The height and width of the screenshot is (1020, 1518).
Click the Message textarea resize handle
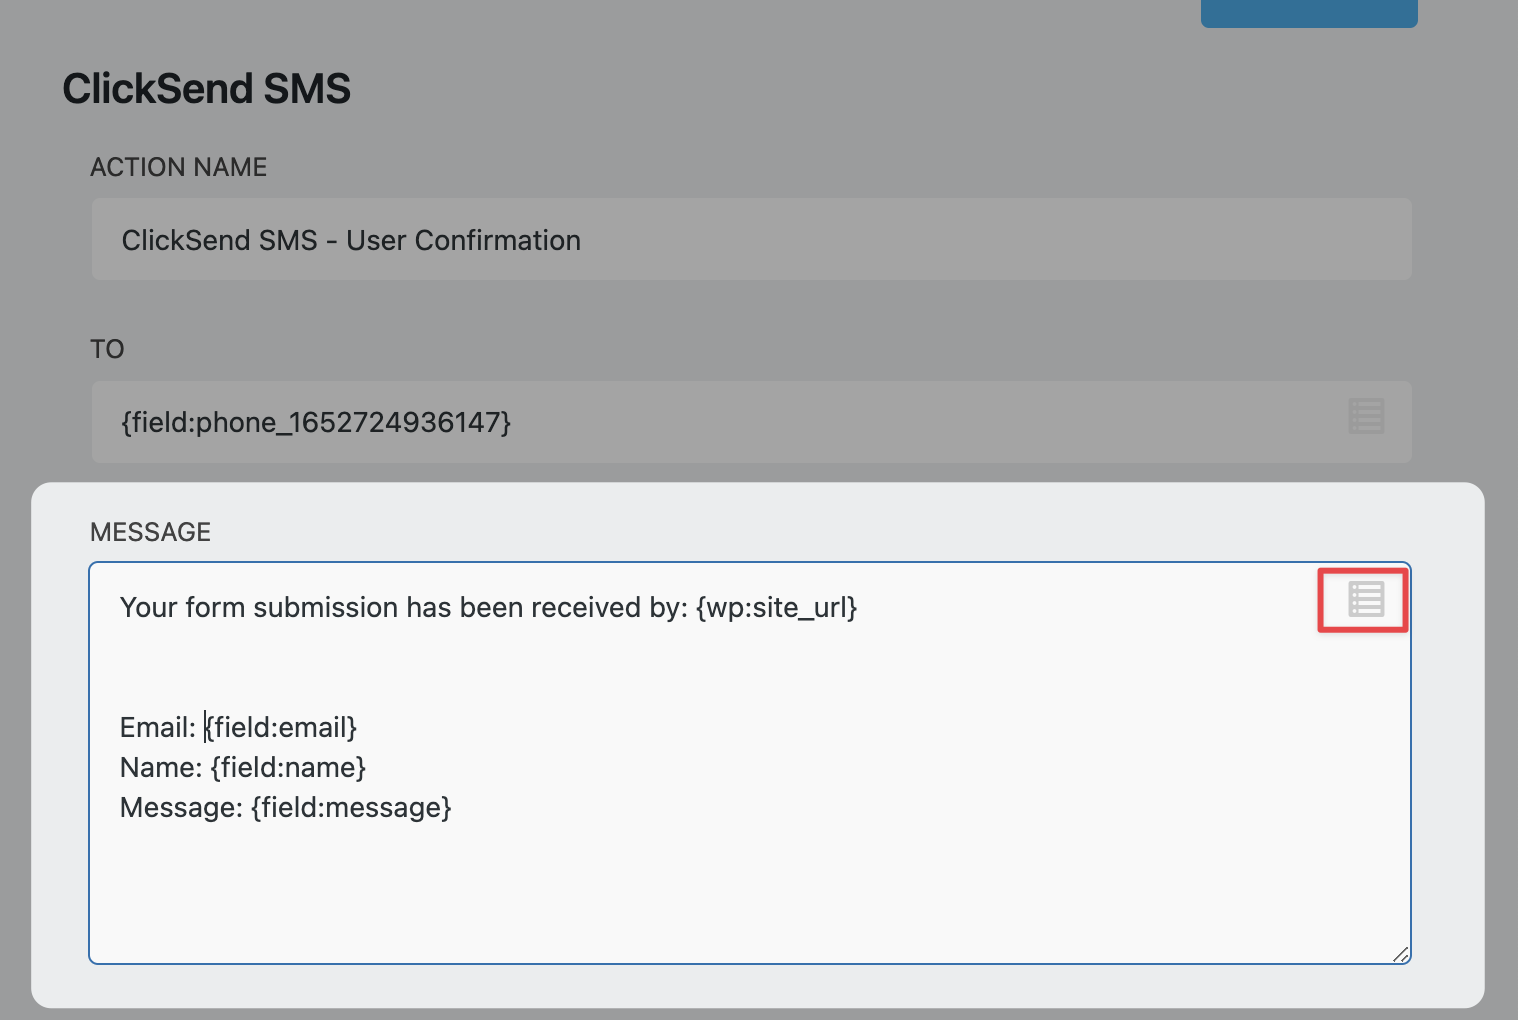(1401, 955)
